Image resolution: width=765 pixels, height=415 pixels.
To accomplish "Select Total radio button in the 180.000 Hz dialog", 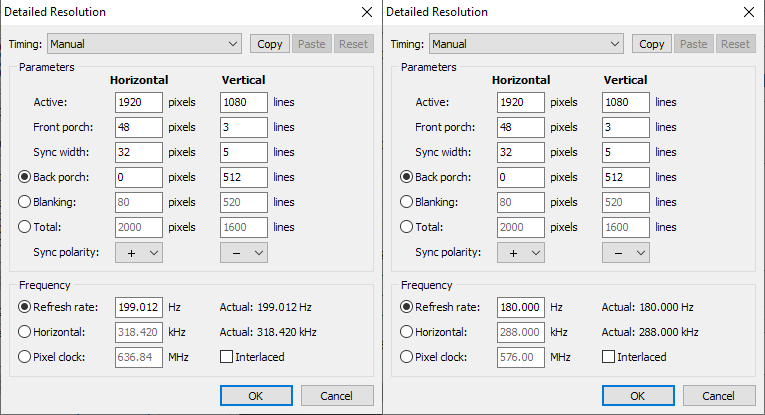I will pos(407,227).
